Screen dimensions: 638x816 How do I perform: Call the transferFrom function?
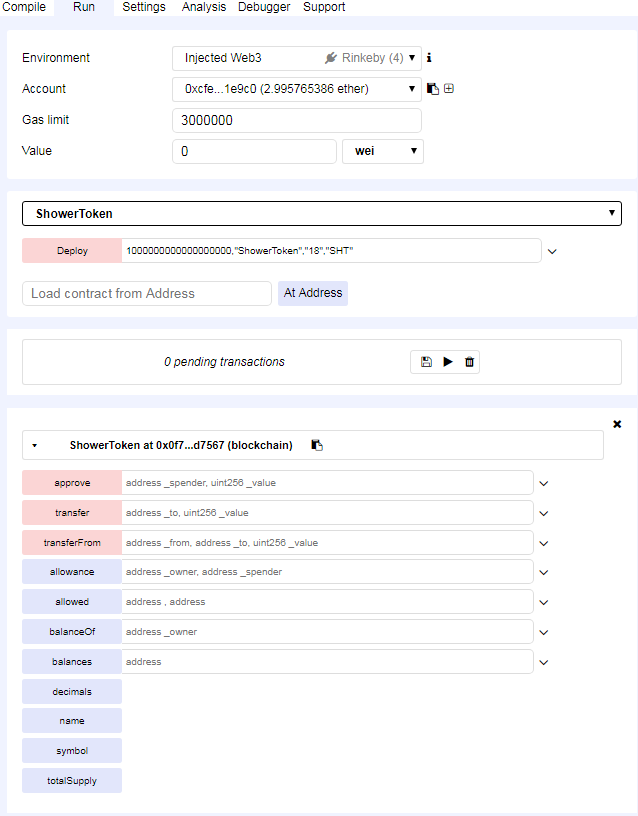point(72,543)
